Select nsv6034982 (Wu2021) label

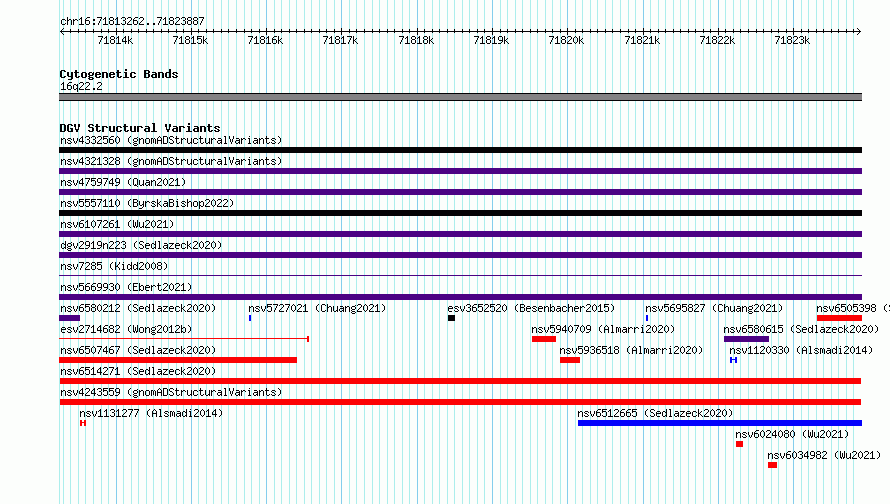tap(824, 455)
